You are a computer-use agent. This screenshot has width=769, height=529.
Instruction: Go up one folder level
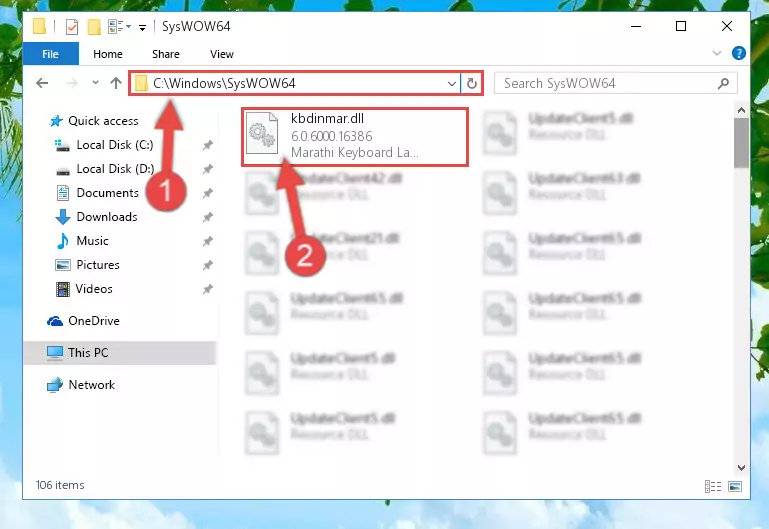116,83
